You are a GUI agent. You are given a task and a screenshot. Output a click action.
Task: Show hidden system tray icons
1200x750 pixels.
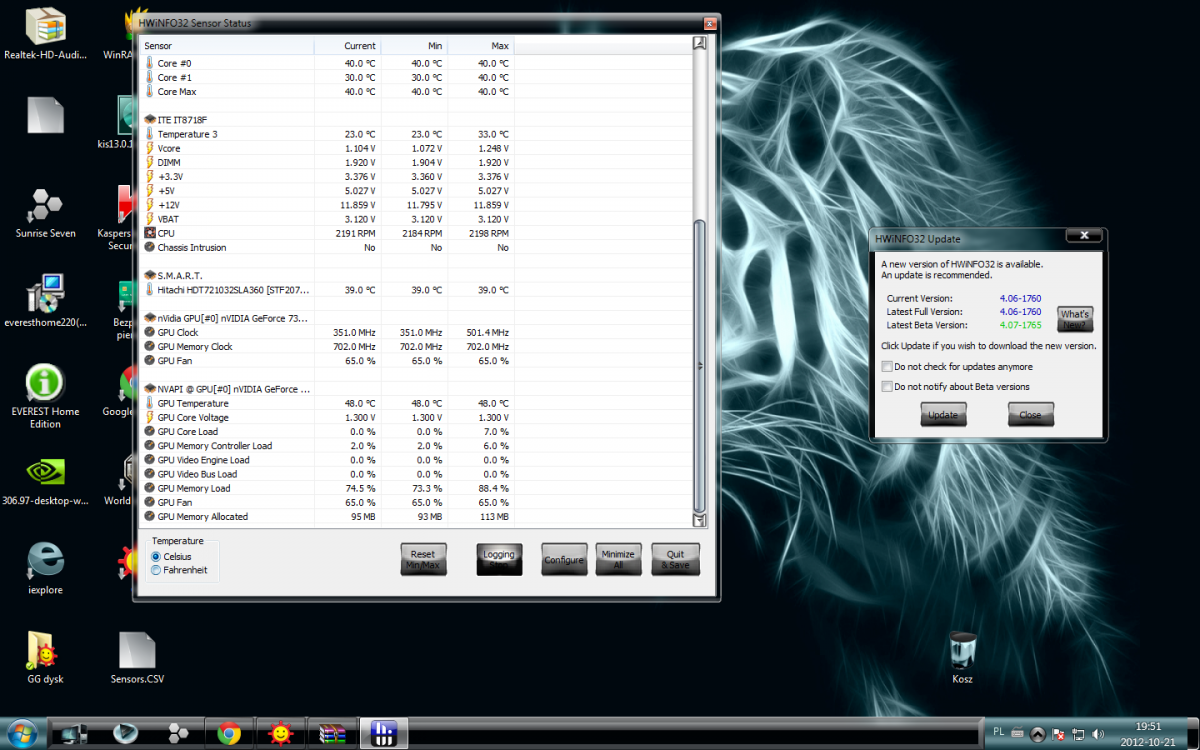(x=1037, y=734)
